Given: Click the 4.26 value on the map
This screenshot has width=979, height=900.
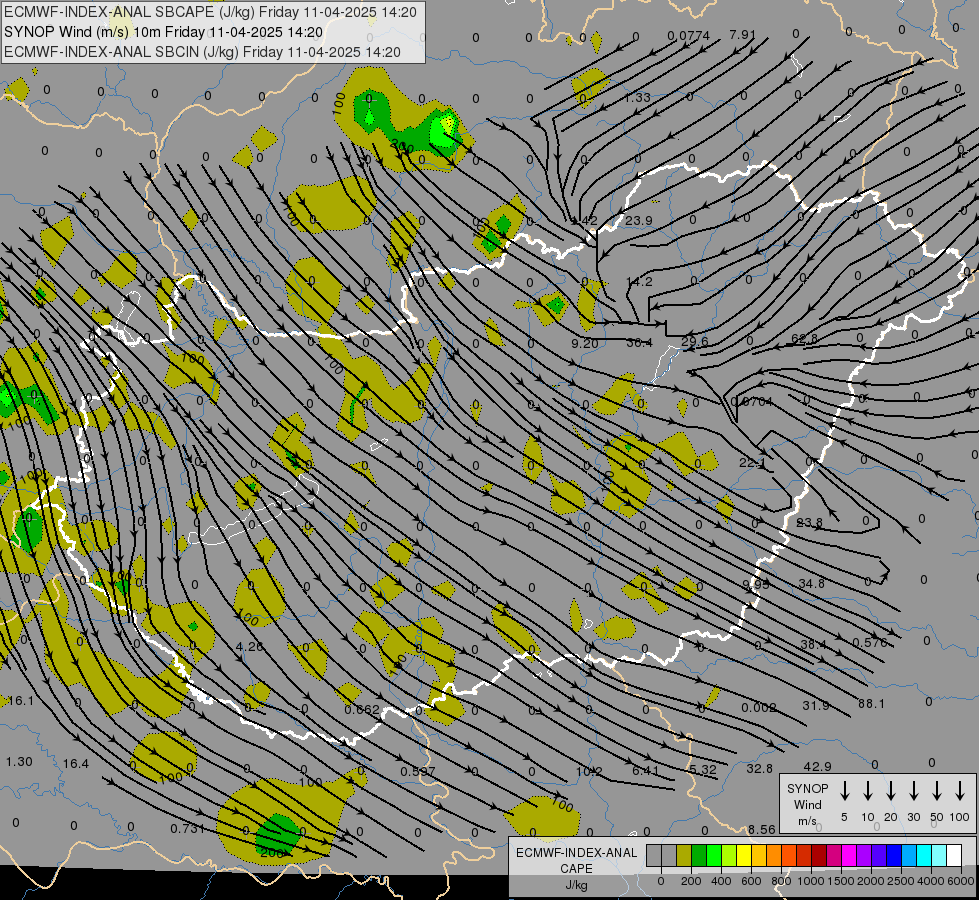Looking at the screenshot, I should (x=250, y=646).
